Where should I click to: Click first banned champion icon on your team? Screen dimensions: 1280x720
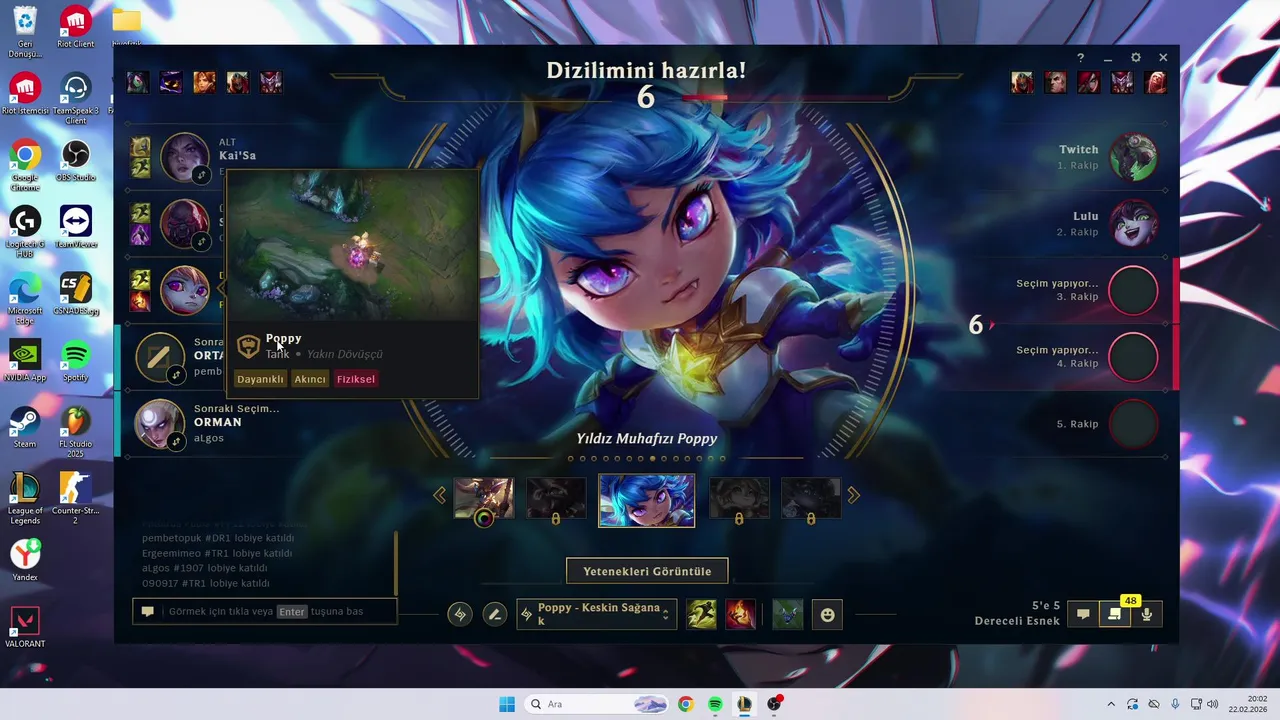click(x=137, y=82)
